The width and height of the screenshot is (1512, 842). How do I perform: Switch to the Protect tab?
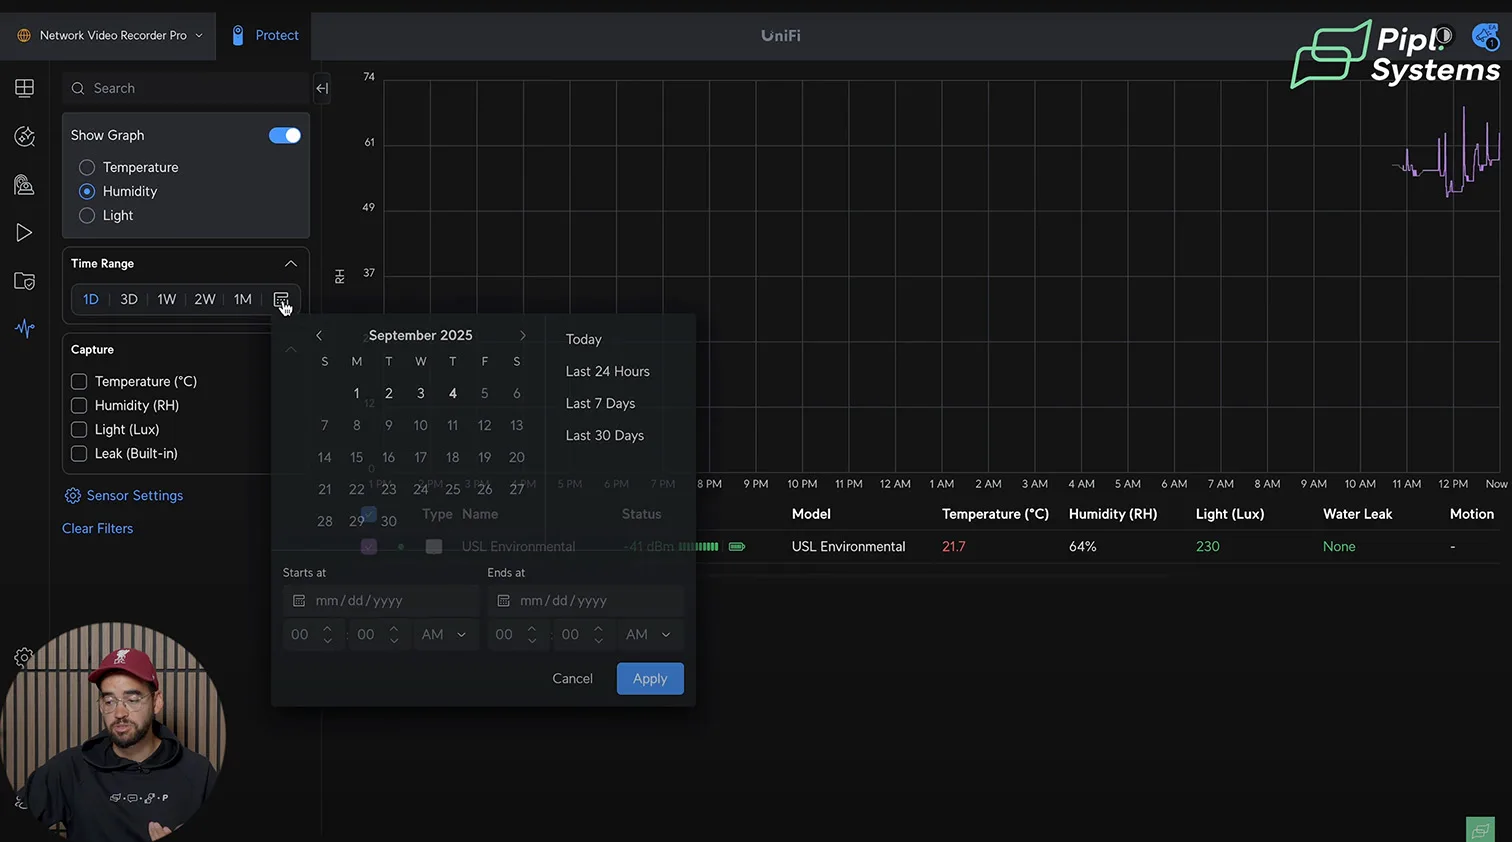point(264,35)
